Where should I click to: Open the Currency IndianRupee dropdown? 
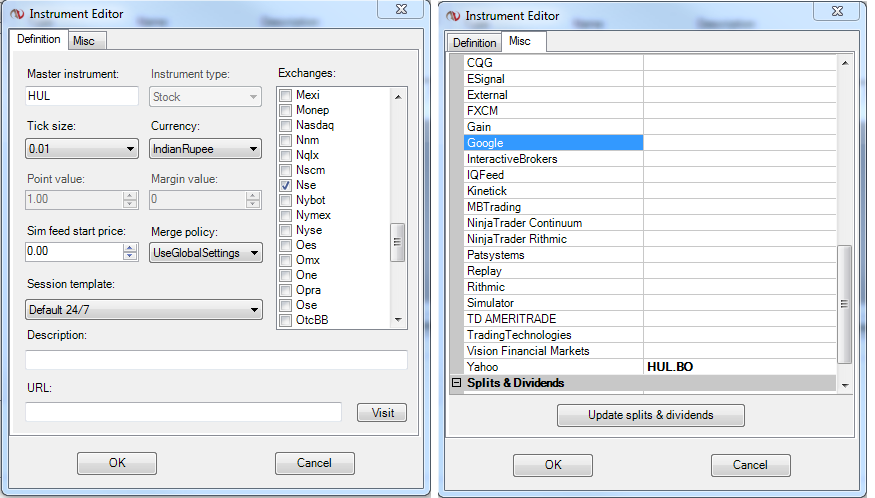[x=205, y=149]
